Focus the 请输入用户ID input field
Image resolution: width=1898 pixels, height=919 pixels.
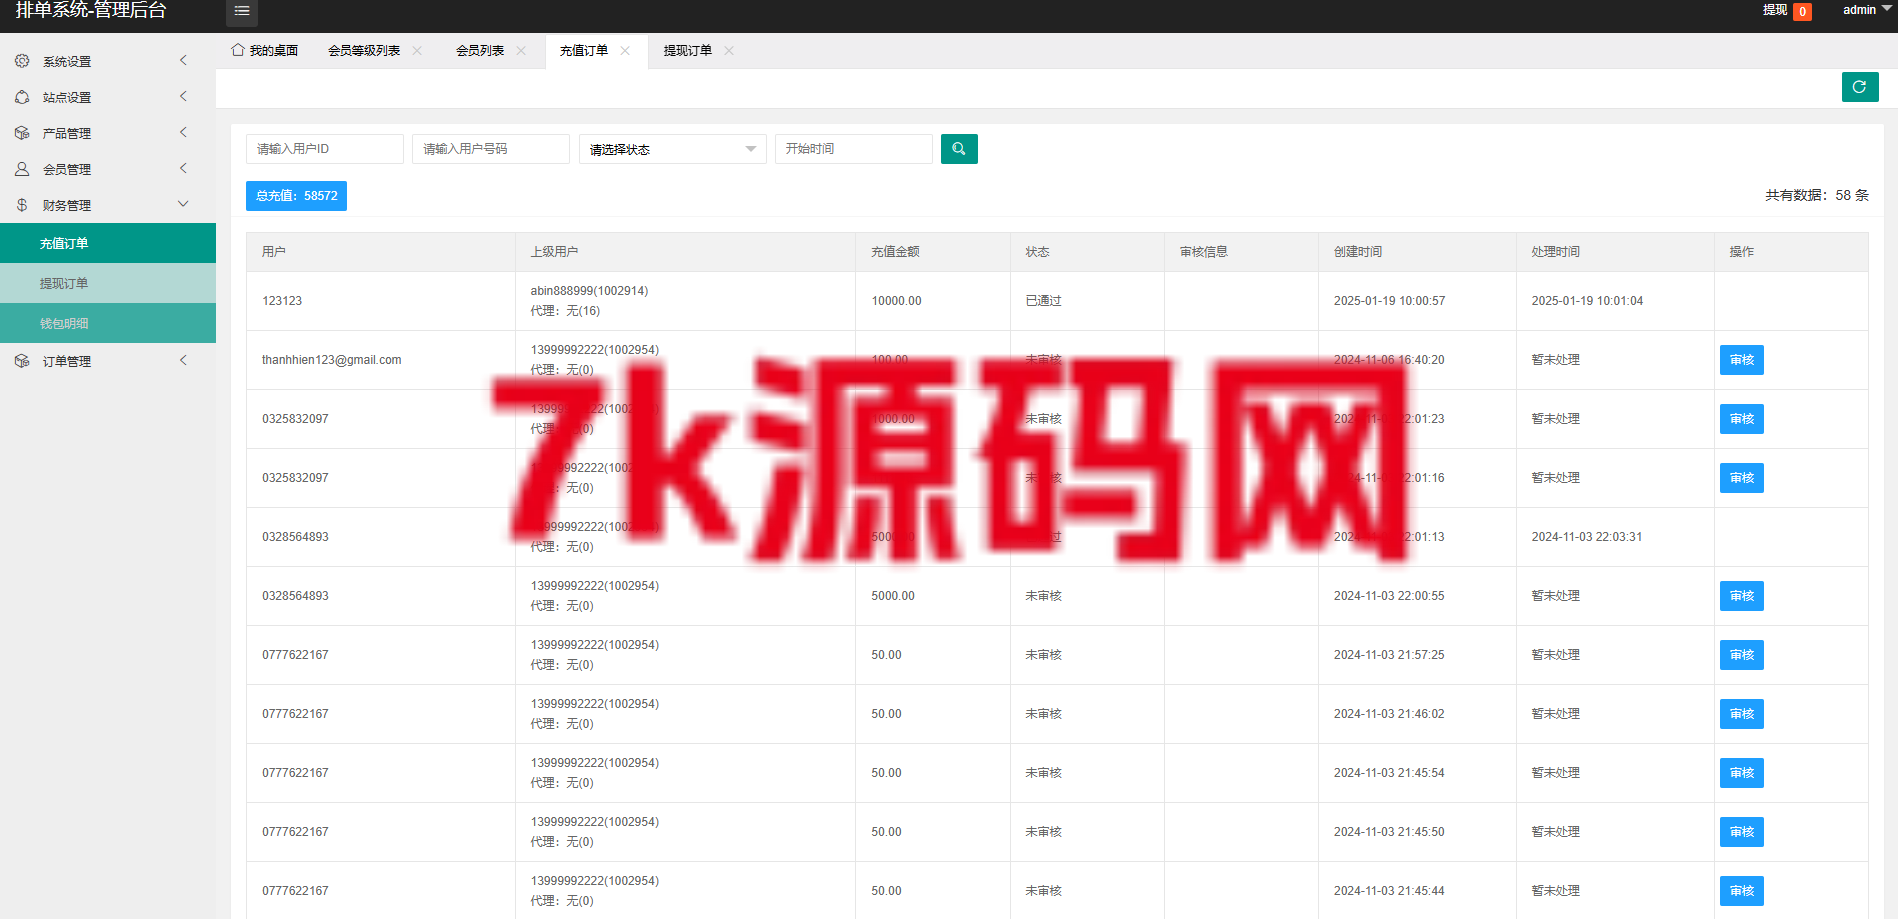click(325, 149)
